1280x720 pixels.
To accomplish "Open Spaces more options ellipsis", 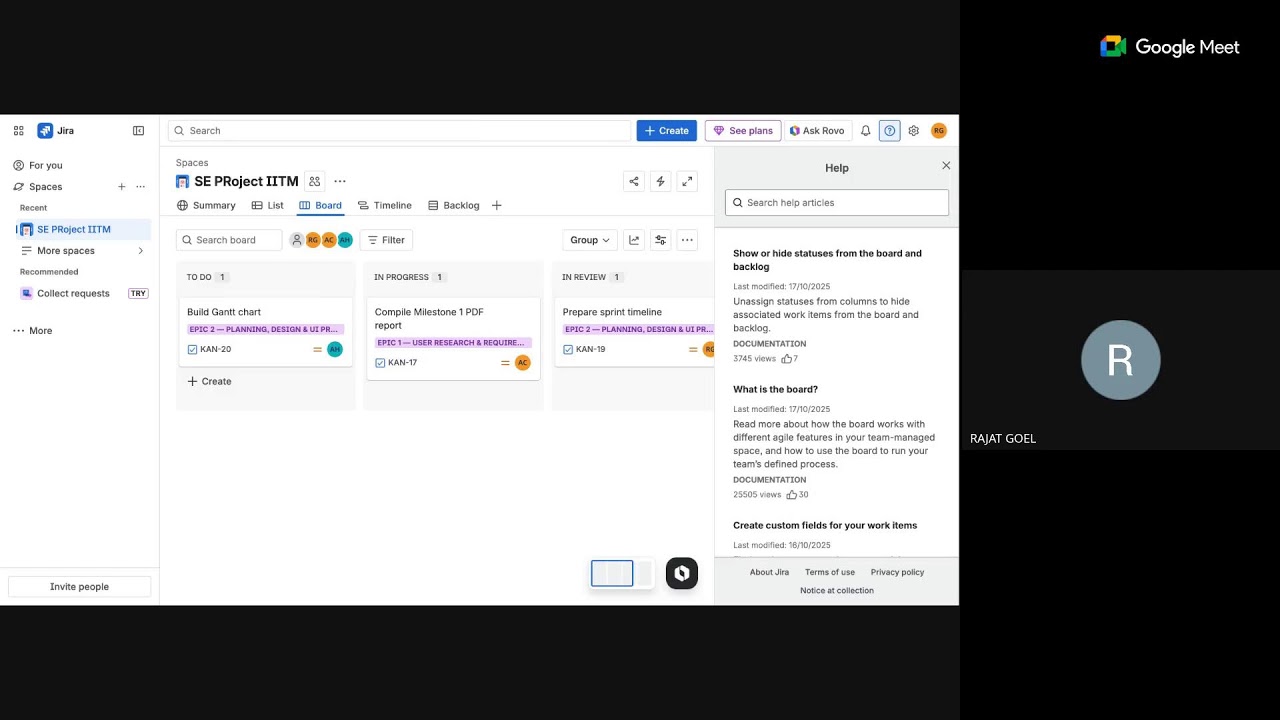I will coord(140,187).
